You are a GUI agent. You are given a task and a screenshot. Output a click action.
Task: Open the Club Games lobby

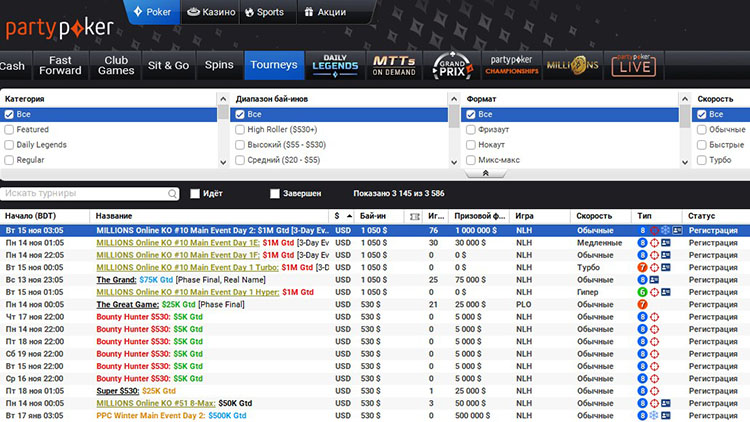116,65
